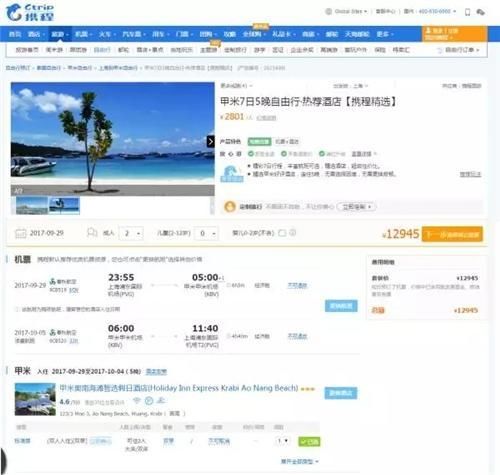Image resolution: width=500 pixels, height=475 pixels.
Task: Open the room quantity dropdown
Action: point(282,441)
